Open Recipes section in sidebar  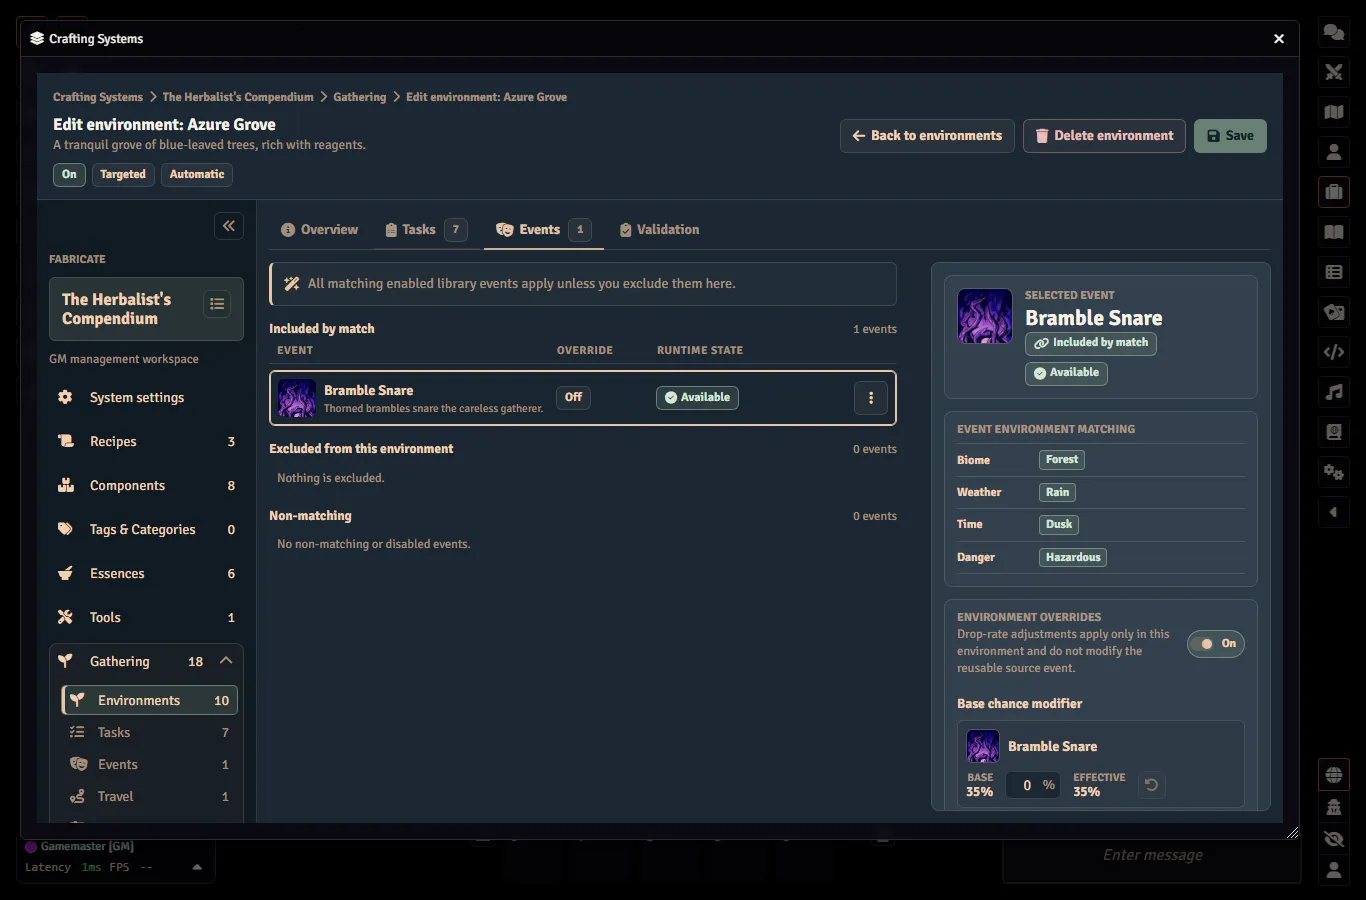pos(146,441)
